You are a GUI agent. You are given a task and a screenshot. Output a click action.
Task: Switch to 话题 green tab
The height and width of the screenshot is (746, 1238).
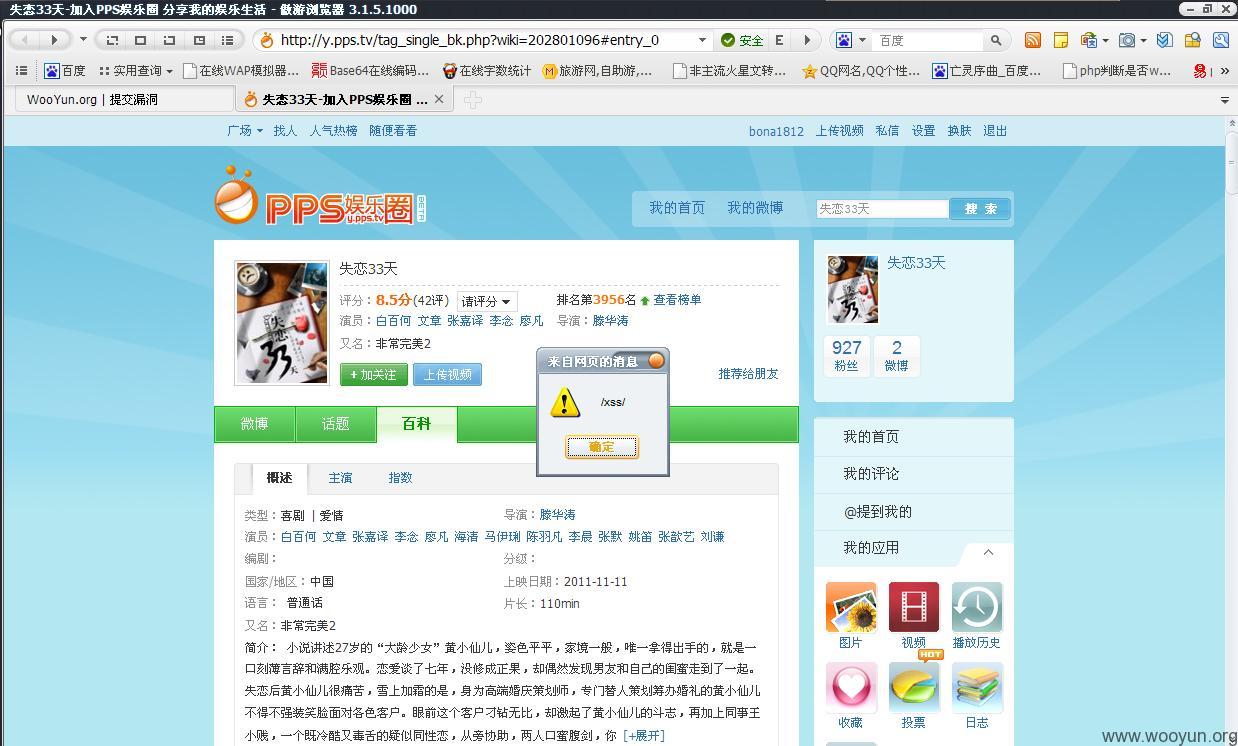tap(335, 424)
